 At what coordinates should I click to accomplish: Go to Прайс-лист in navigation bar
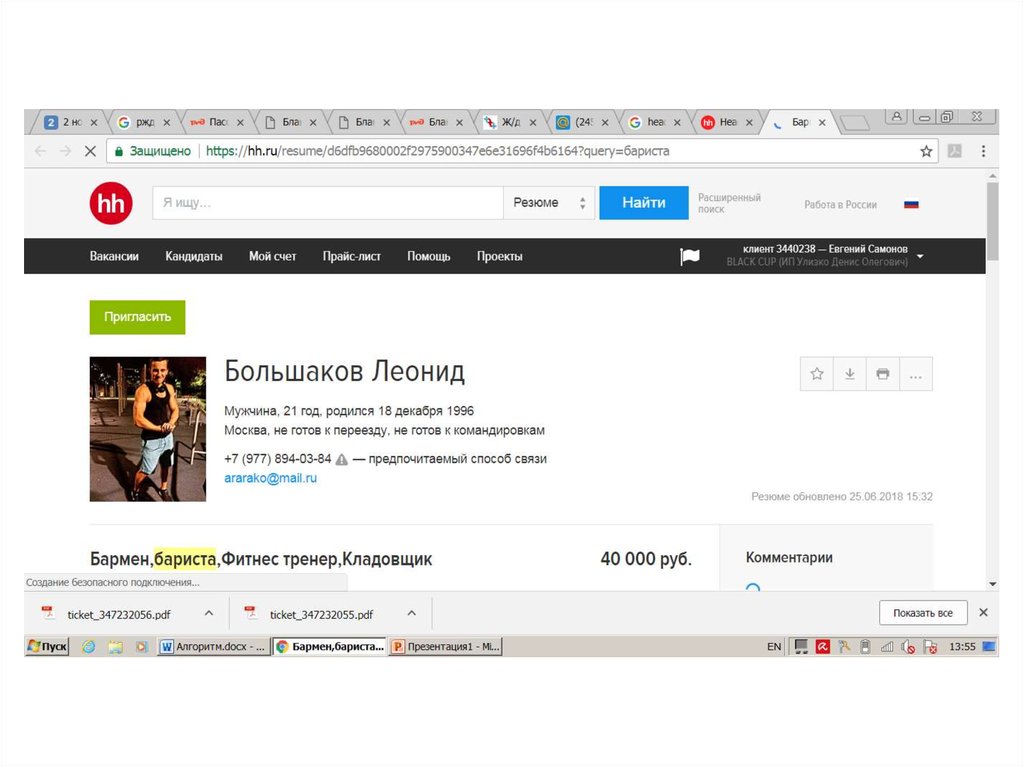coord(351,256)
